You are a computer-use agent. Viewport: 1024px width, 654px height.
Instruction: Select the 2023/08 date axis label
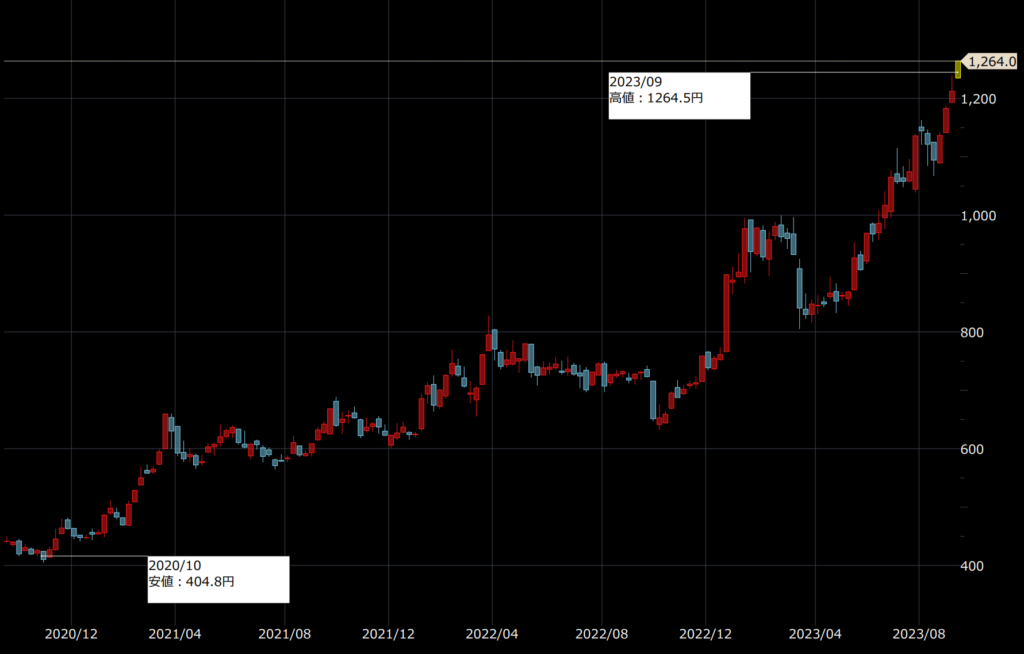pyautogui.click(x=919, y=634)
